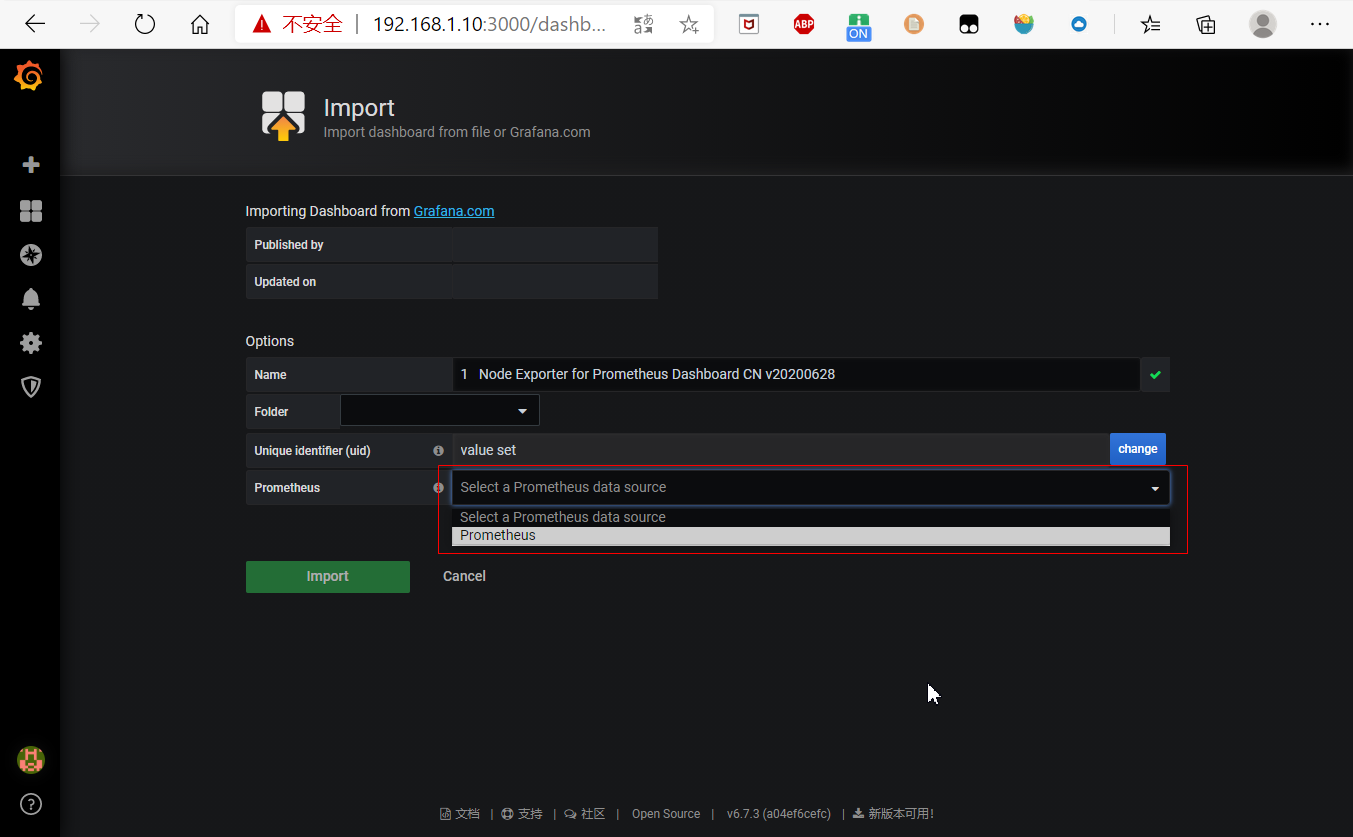Open the browser profile avatar
Viewport: 1353px width, 837px height.
click(x=1263, y=24)
